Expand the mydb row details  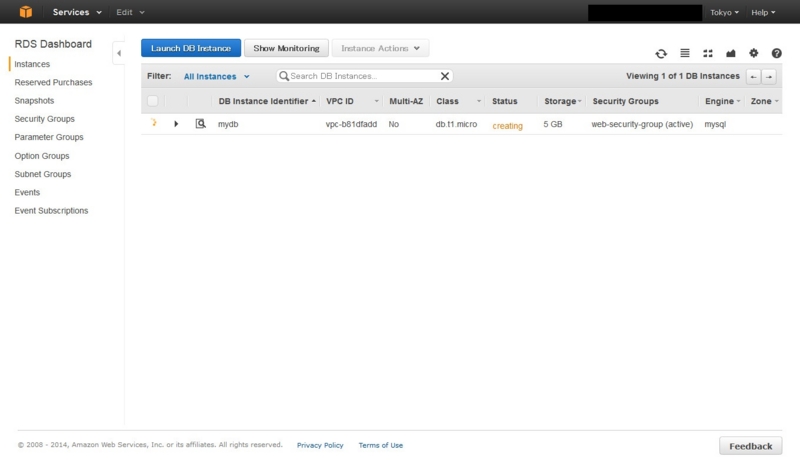point(176,123)
